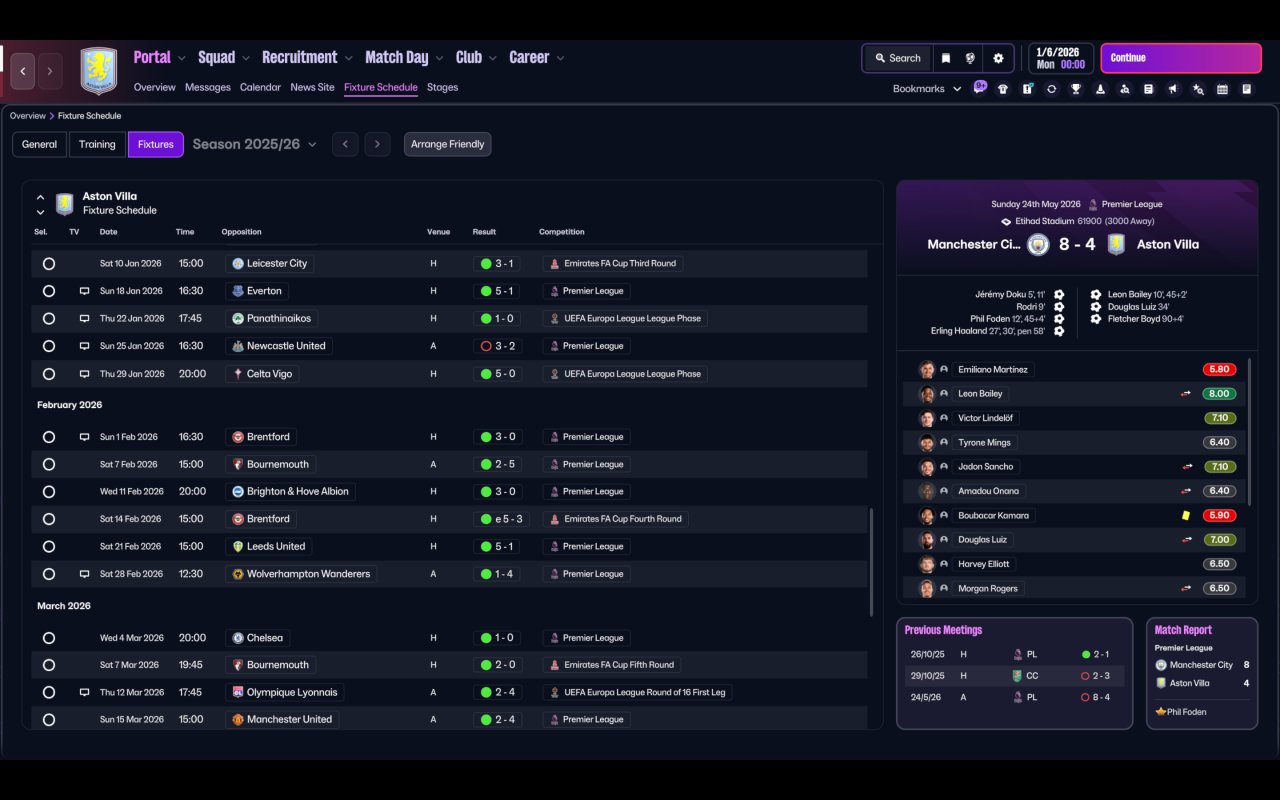Click the bookmark icon beside Search

pos(945,58)
